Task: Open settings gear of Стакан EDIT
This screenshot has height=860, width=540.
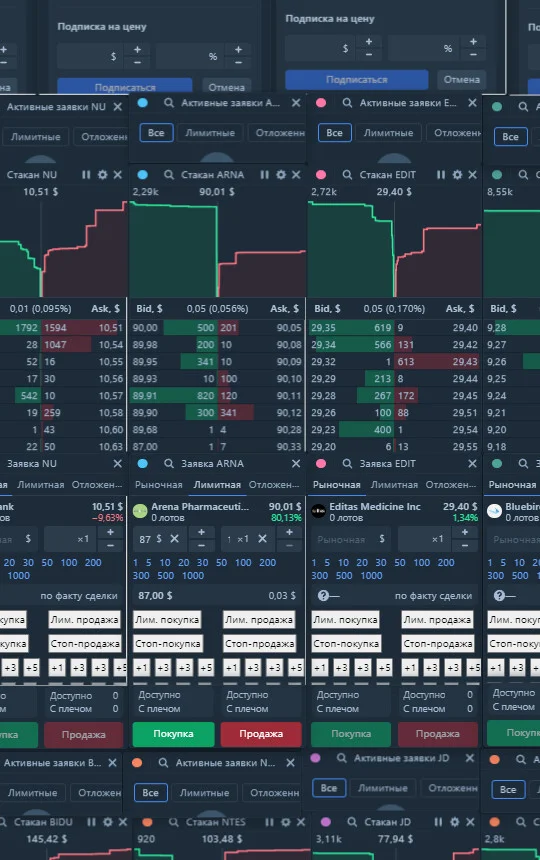Action: click(457, 174)
